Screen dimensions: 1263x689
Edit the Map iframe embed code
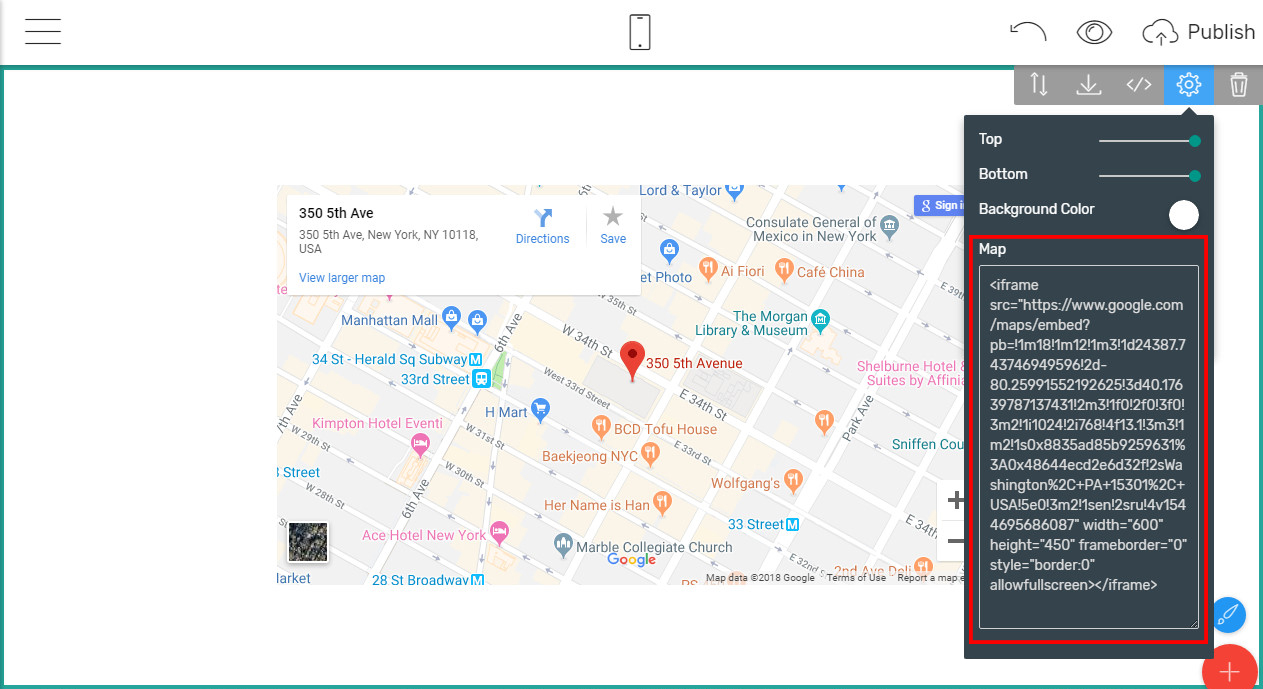(1088, 440)
